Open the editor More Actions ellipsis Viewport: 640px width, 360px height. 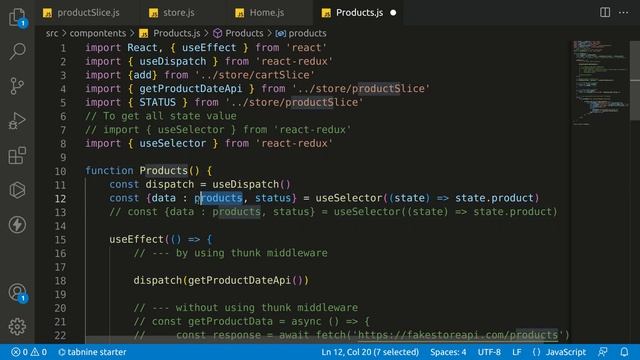(623, 13)
